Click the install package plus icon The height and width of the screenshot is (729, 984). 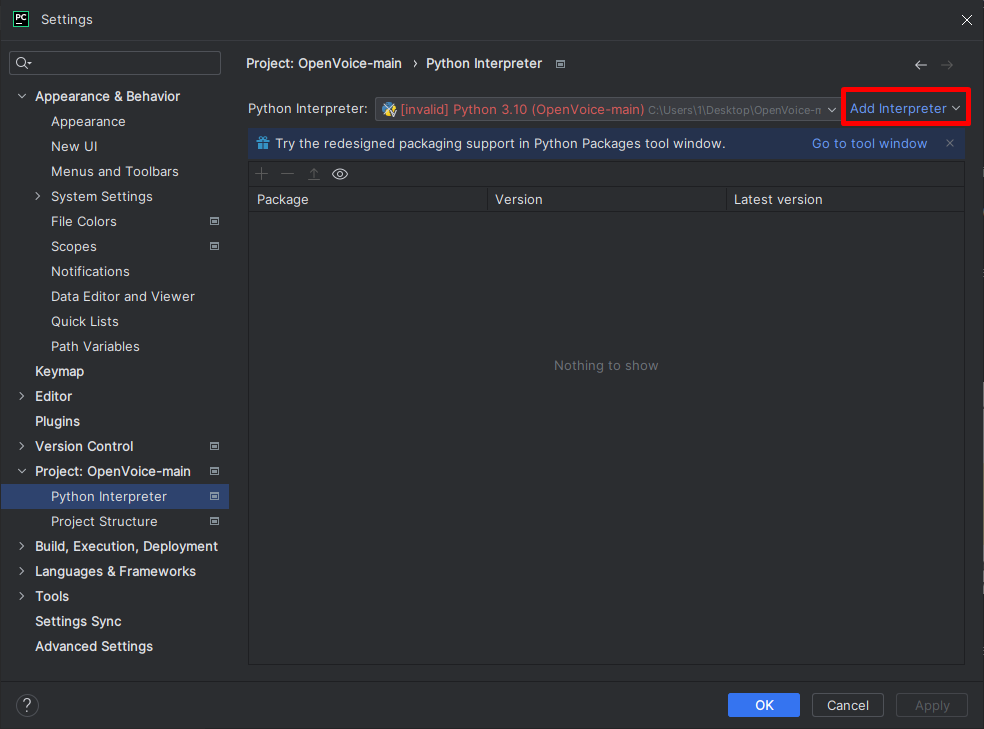point(262,174)
